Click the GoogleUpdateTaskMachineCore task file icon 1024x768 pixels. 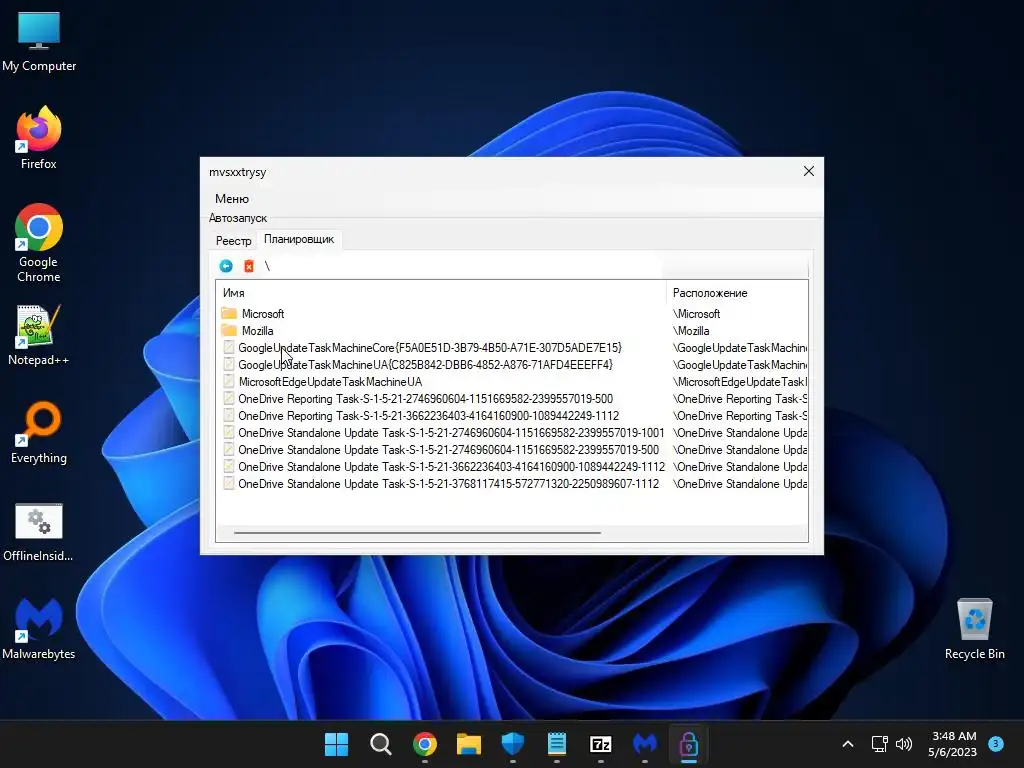click(229, 347)
